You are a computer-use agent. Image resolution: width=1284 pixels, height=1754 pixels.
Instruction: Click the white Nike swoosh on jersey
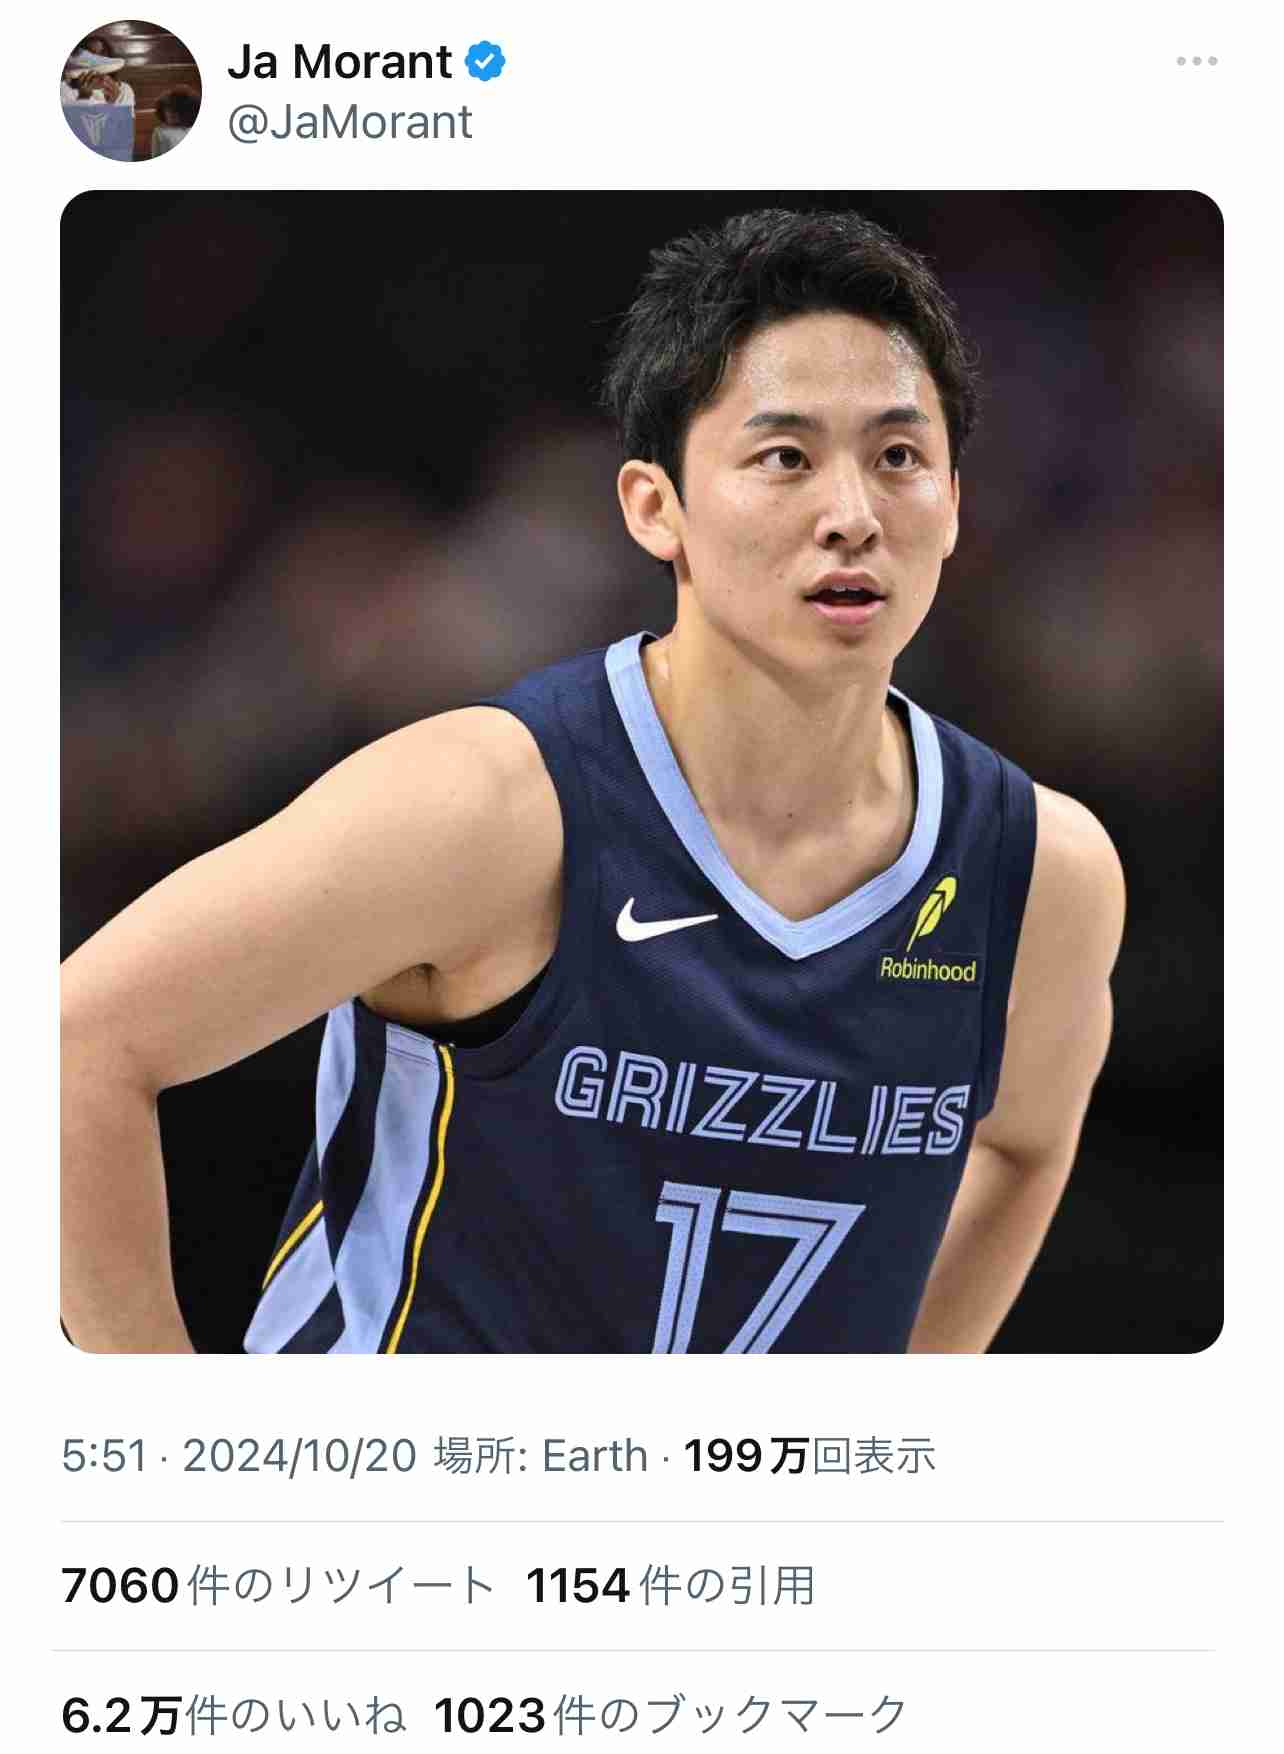tap(665, 920)
